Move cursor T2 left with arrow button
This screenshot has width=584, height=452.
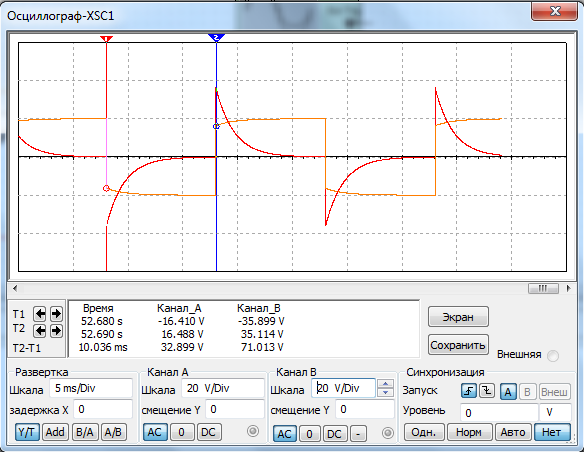coord(40,330)
